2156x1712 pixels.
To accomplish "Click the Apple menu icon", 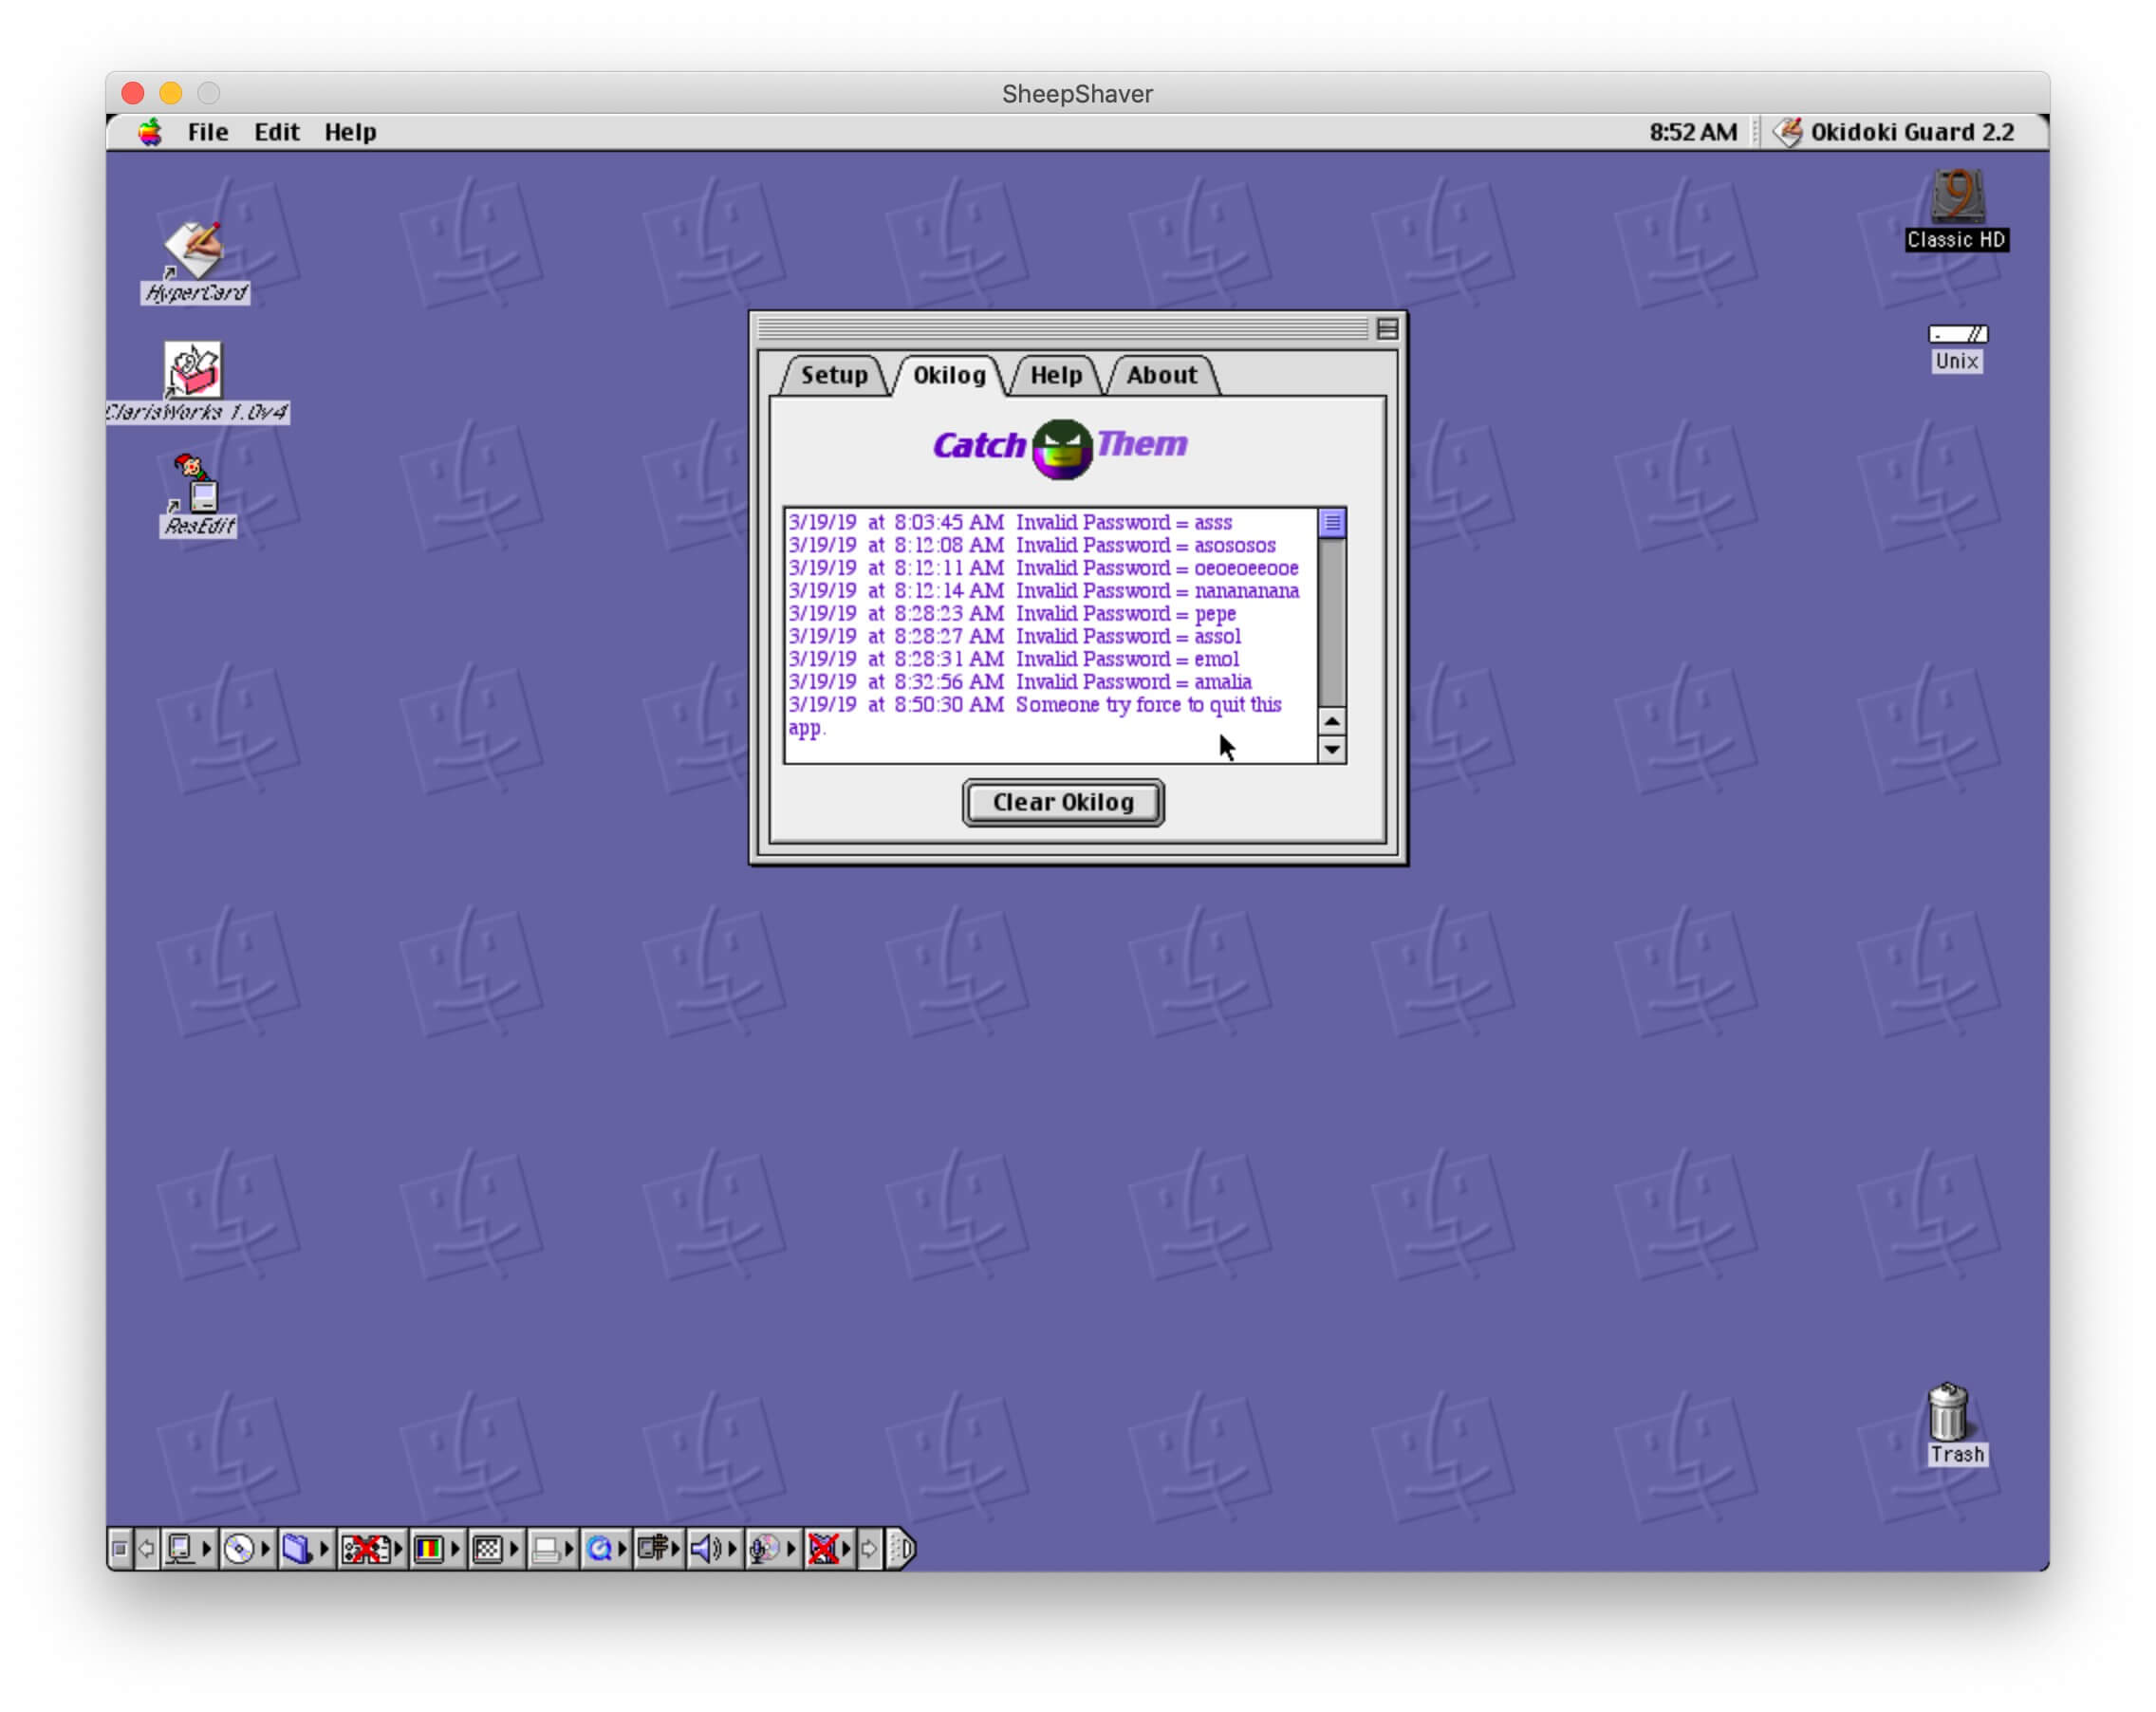I will (x=150, y=132).
